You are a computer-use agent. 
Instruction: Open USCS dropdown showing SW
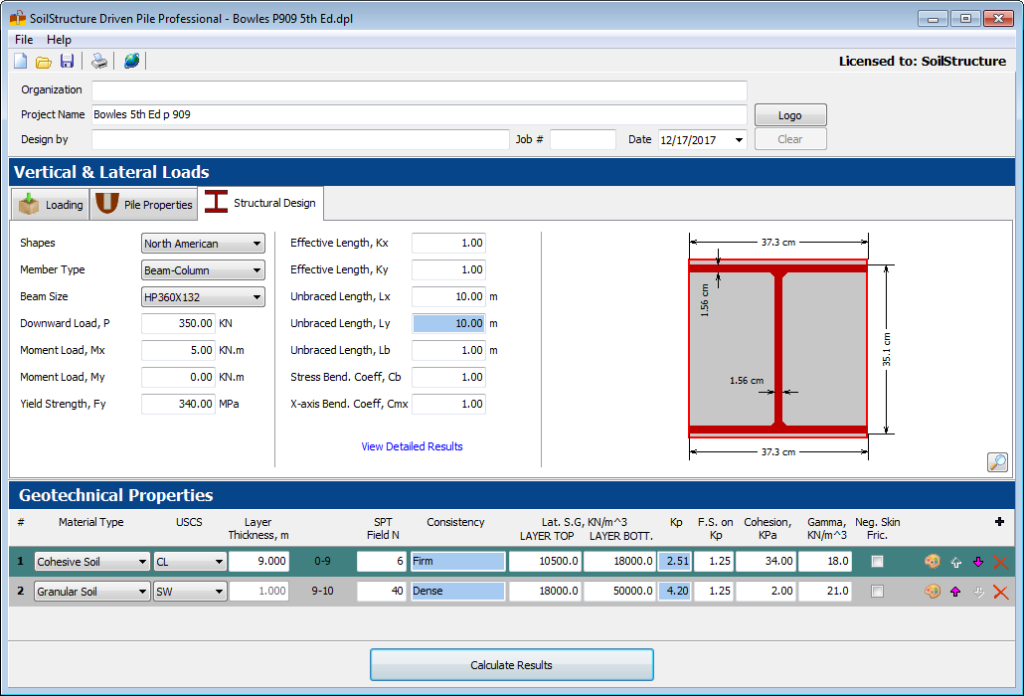pos(190,592)
